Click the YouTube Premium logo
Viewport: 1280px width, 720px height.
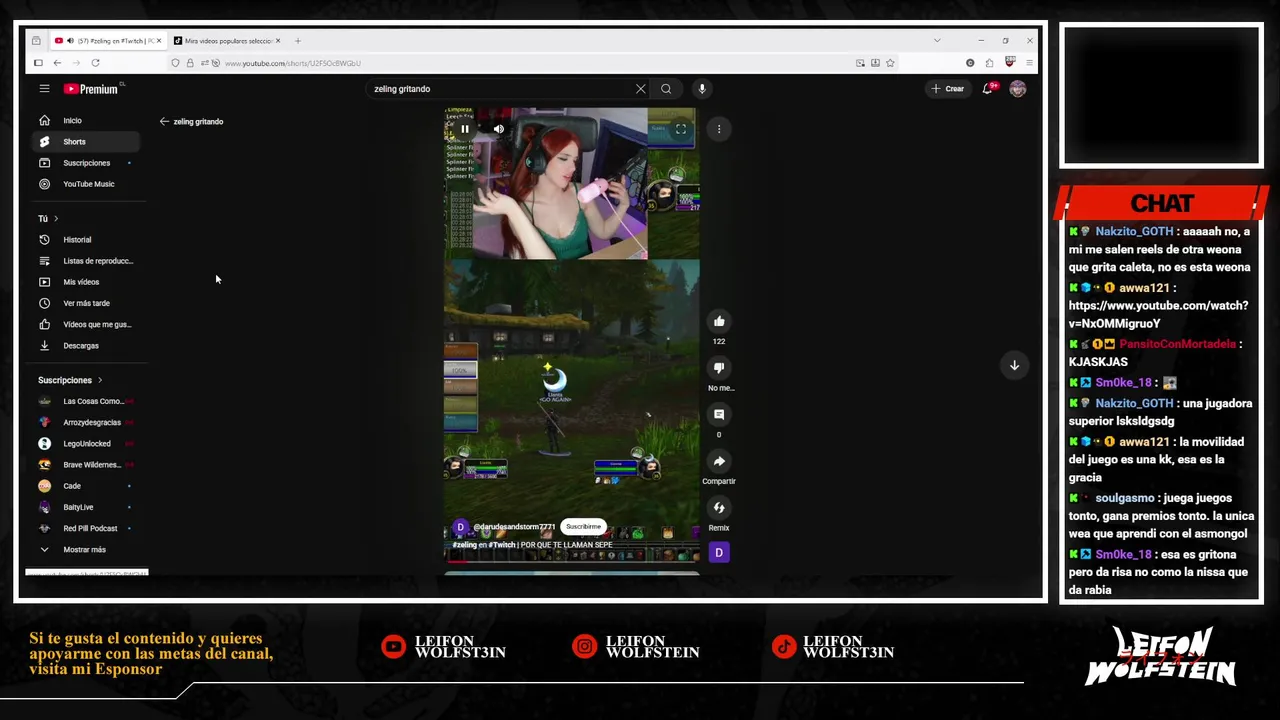91,89
